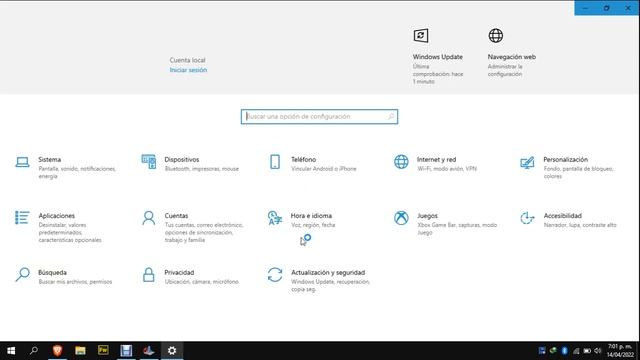
Task: Open Navegación web globe icon at top
Action: point(496,36)
